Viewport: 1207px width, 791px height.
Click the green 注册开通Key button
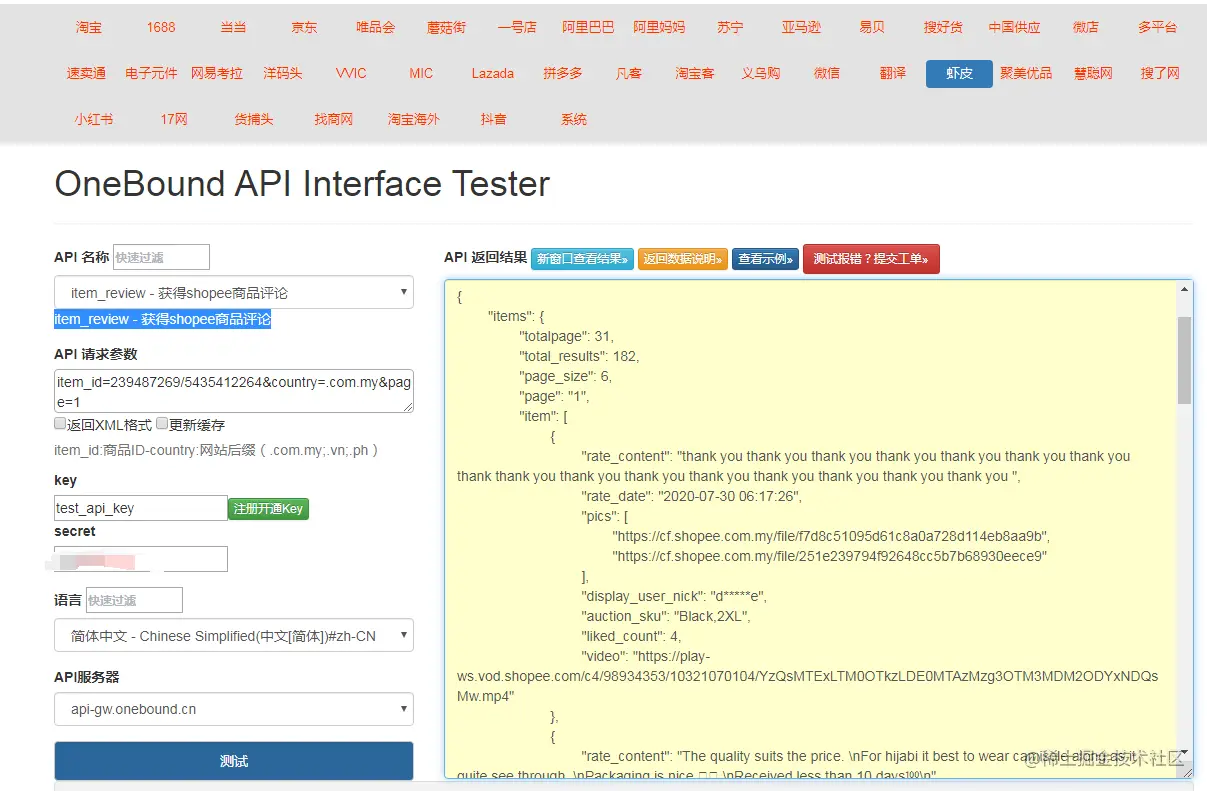[x=268, y=509]
